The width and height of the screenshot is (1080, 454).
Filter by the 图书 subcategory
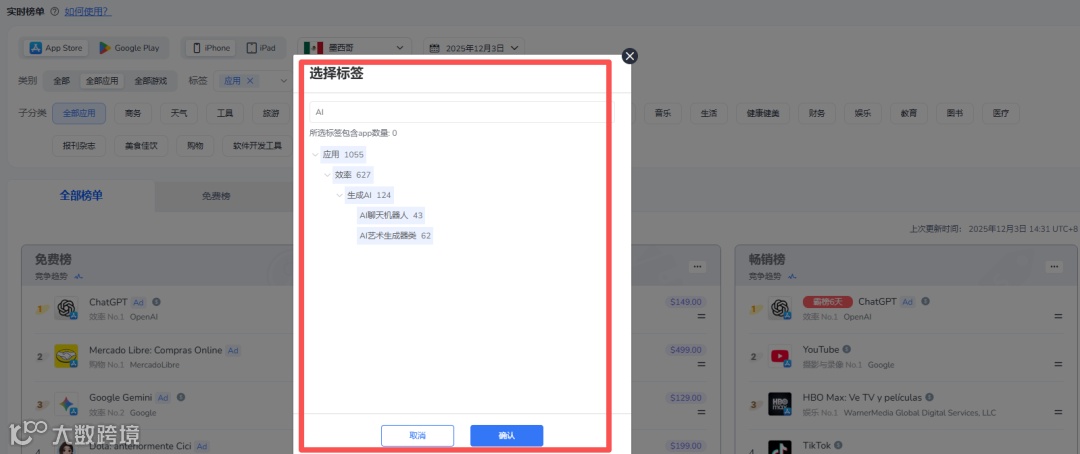tap(955, 114)
